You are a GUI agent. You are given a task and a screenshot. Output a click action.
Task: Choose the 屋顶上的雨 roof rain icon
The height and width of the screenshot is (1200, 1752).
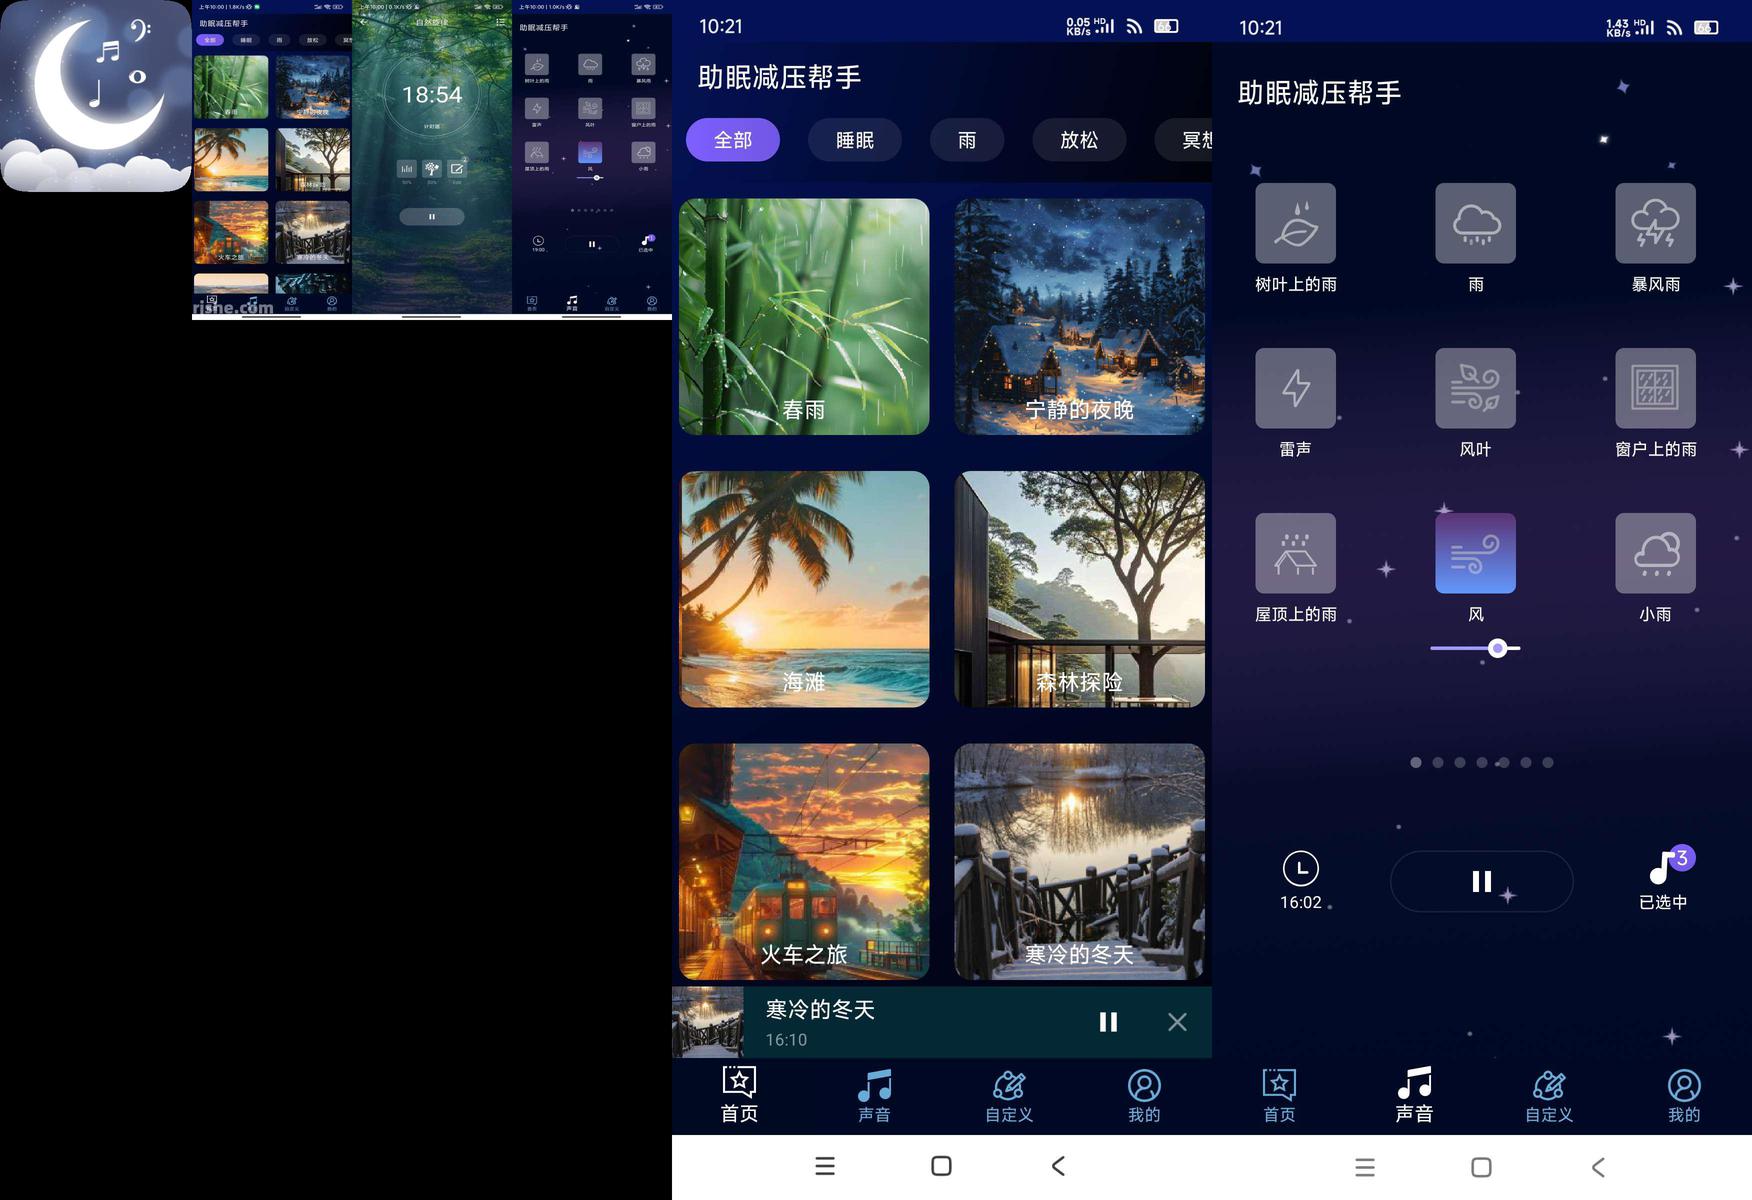tap(1295, 554)
